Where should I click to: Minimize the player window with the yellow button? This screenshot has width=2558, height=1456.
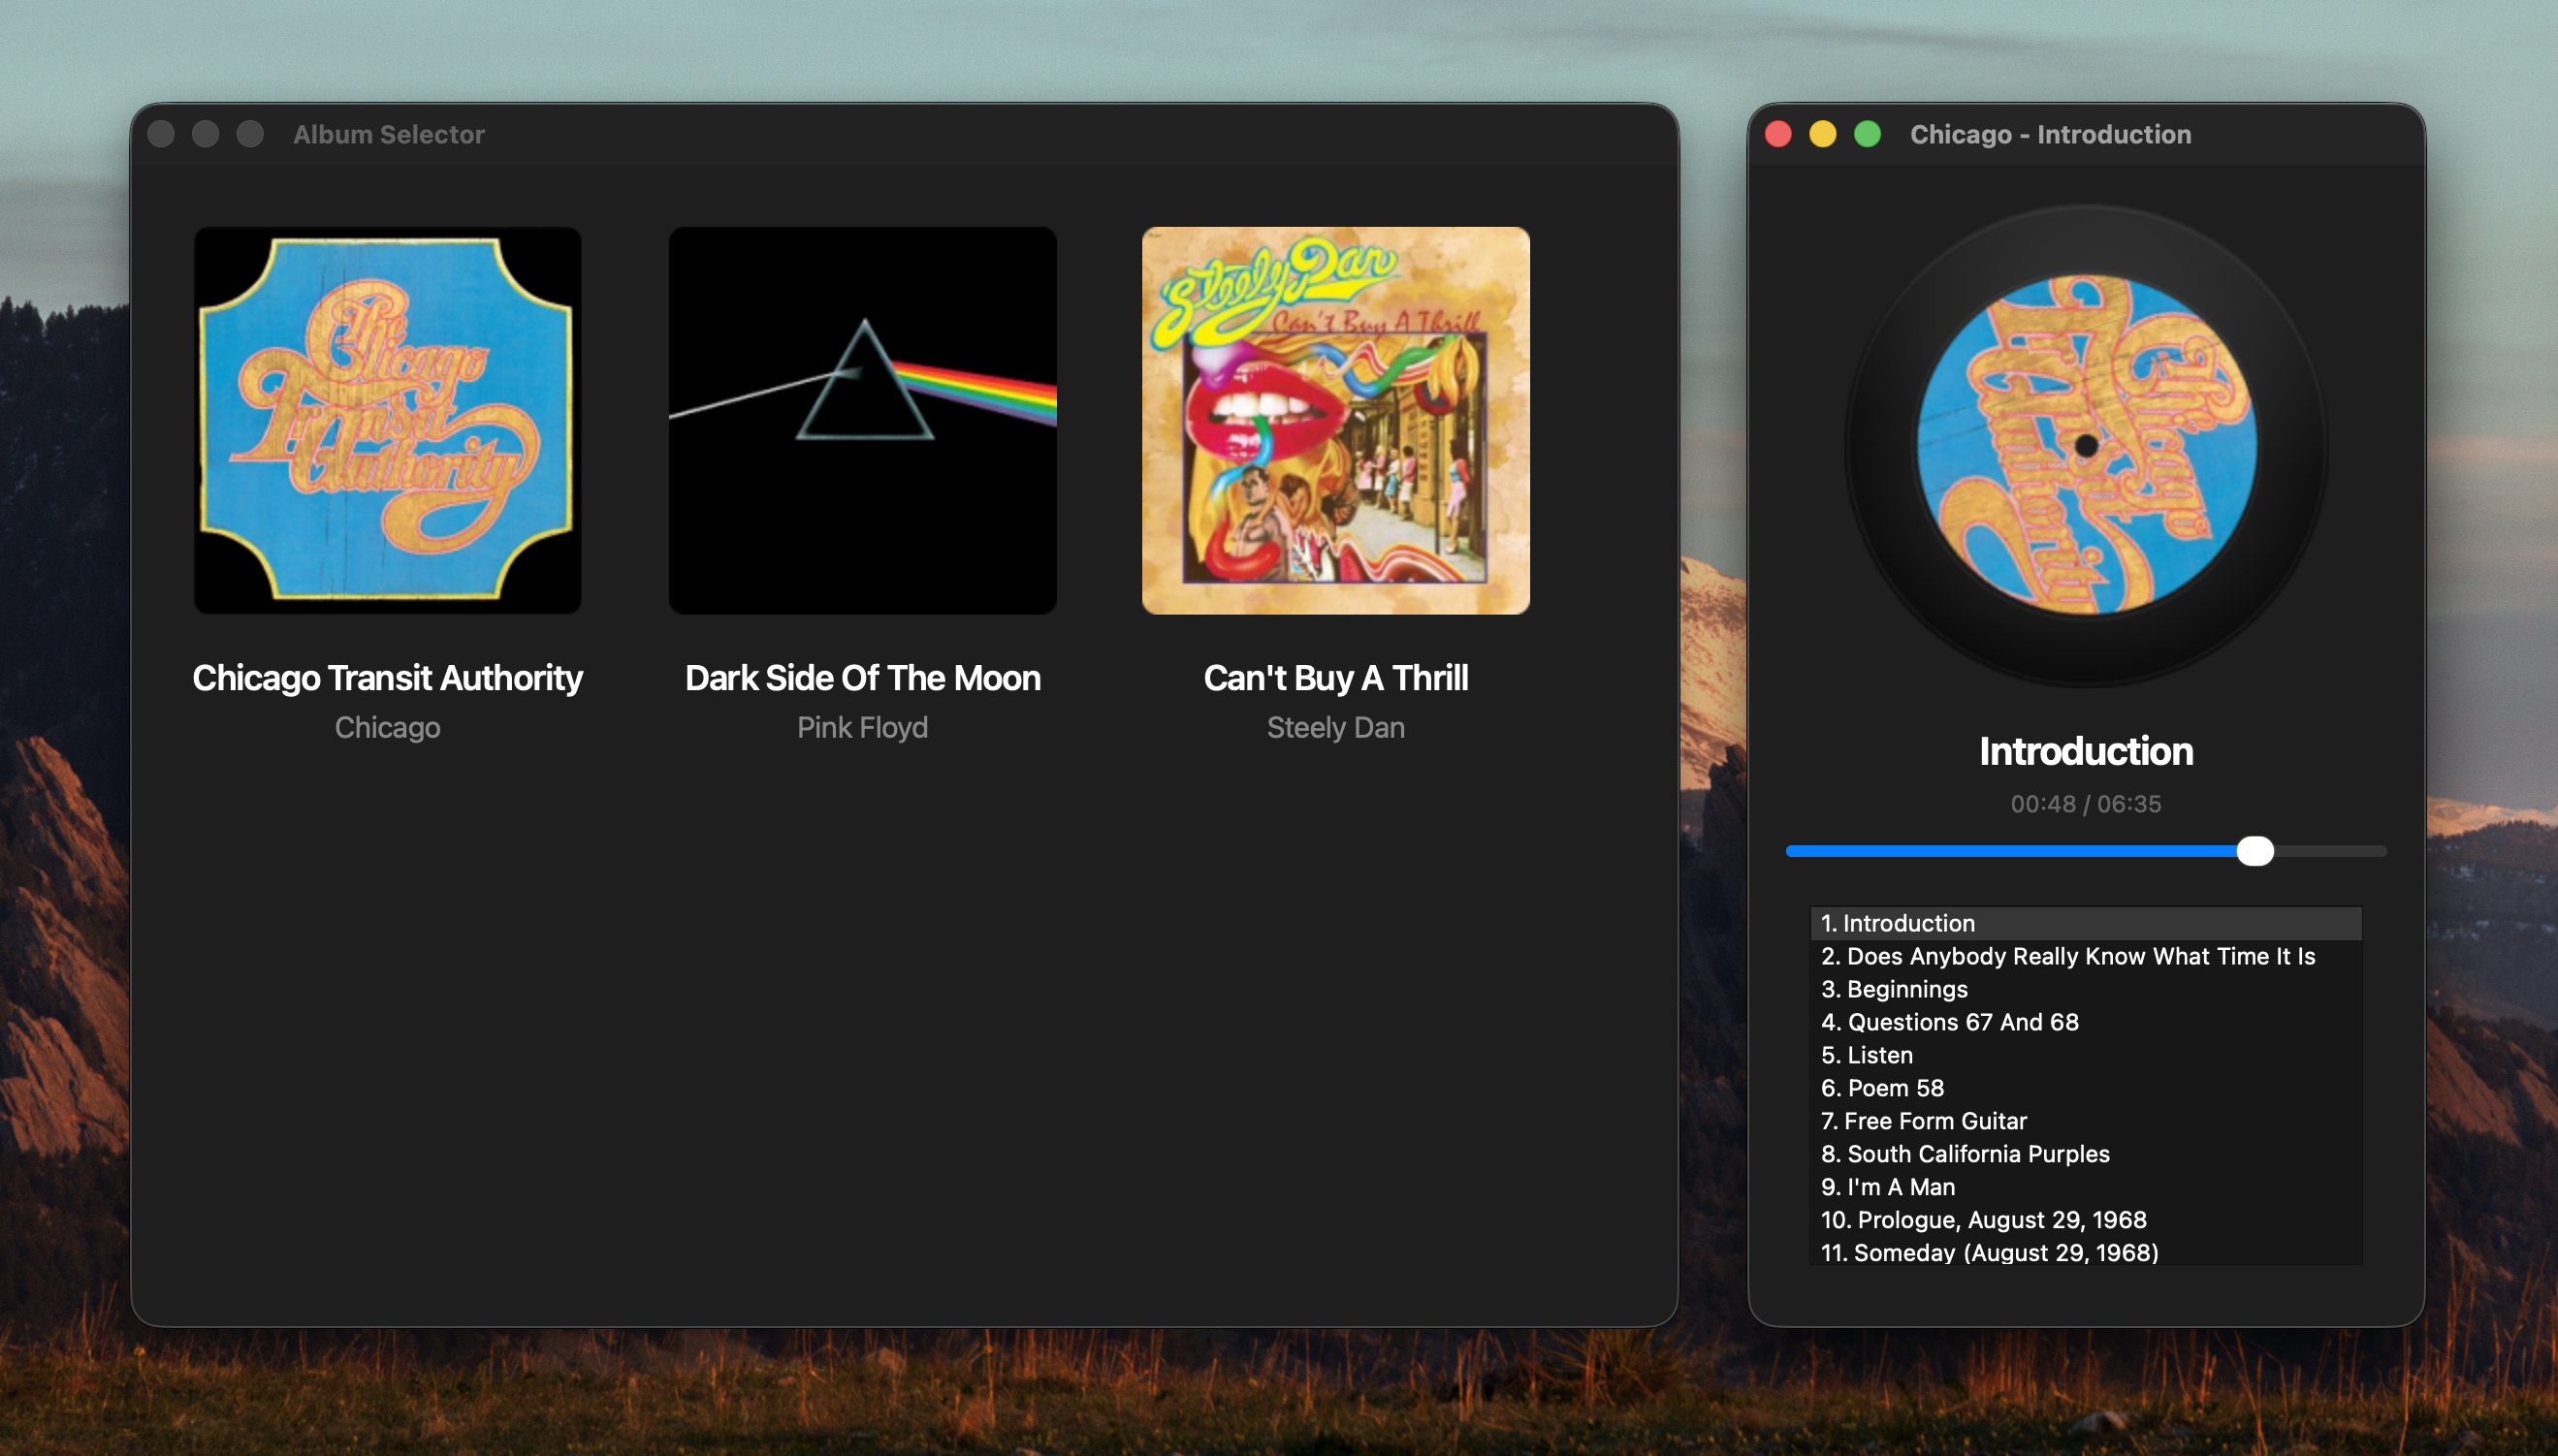pyautogui.click(x=1822, y=134)
